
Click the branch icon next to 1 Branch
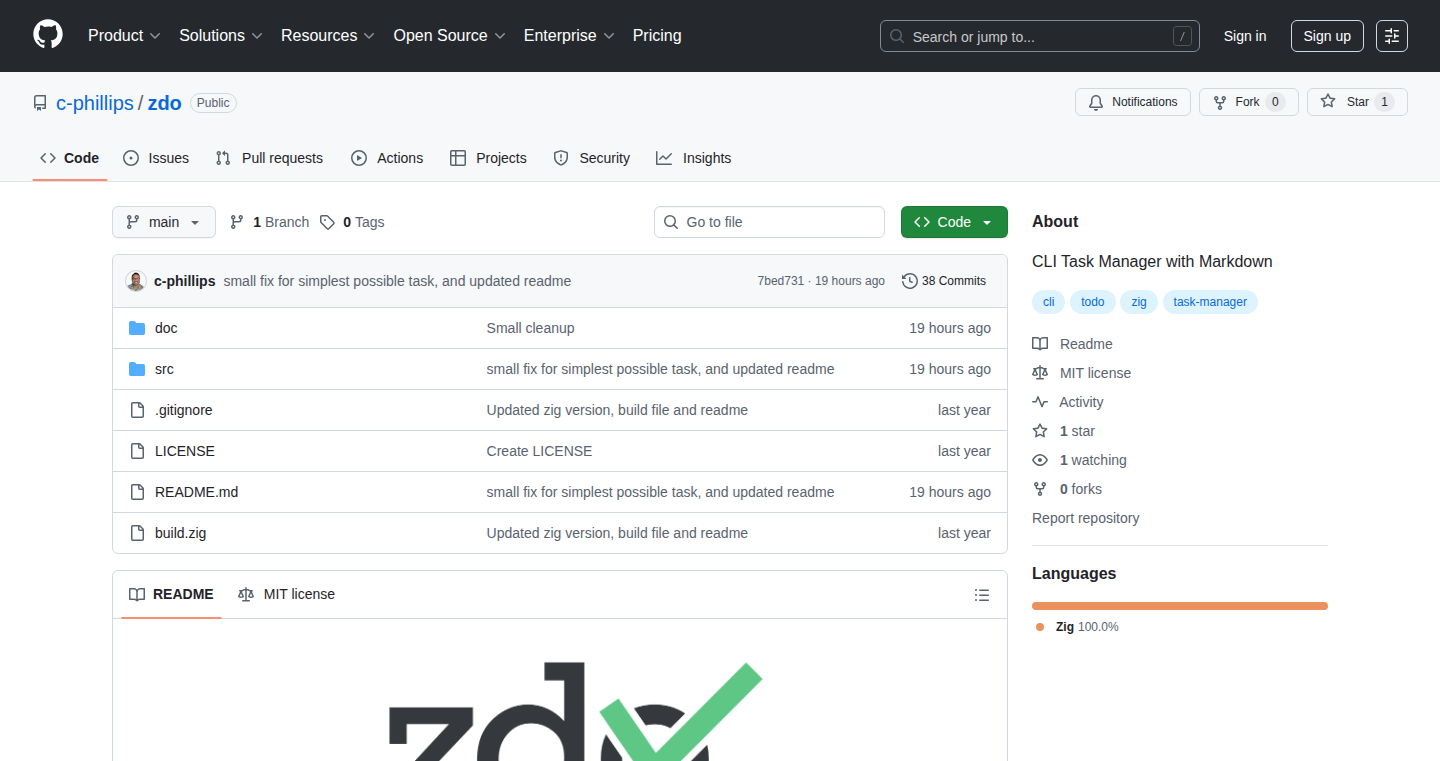[237, 222]
